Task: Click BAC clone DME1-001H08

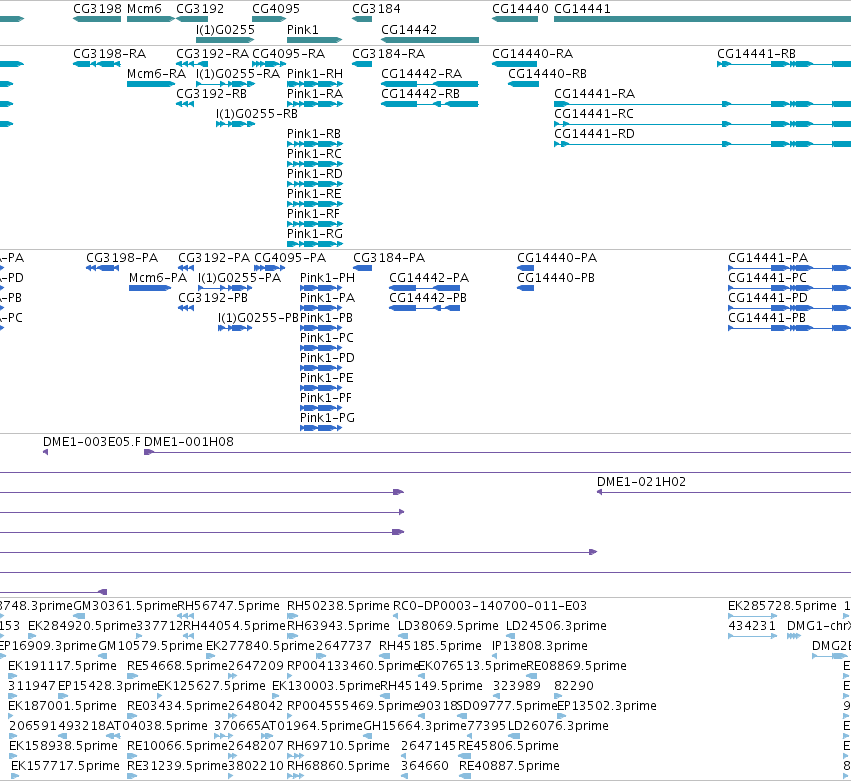Action: click(x=189, y=441)
